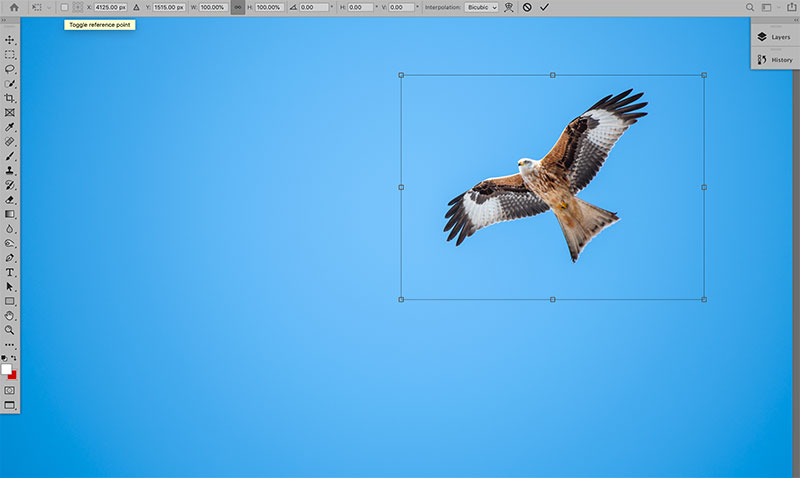
Task: Open the Edit Toolbar three-dots menu
Action: click(x=10, y=345)
